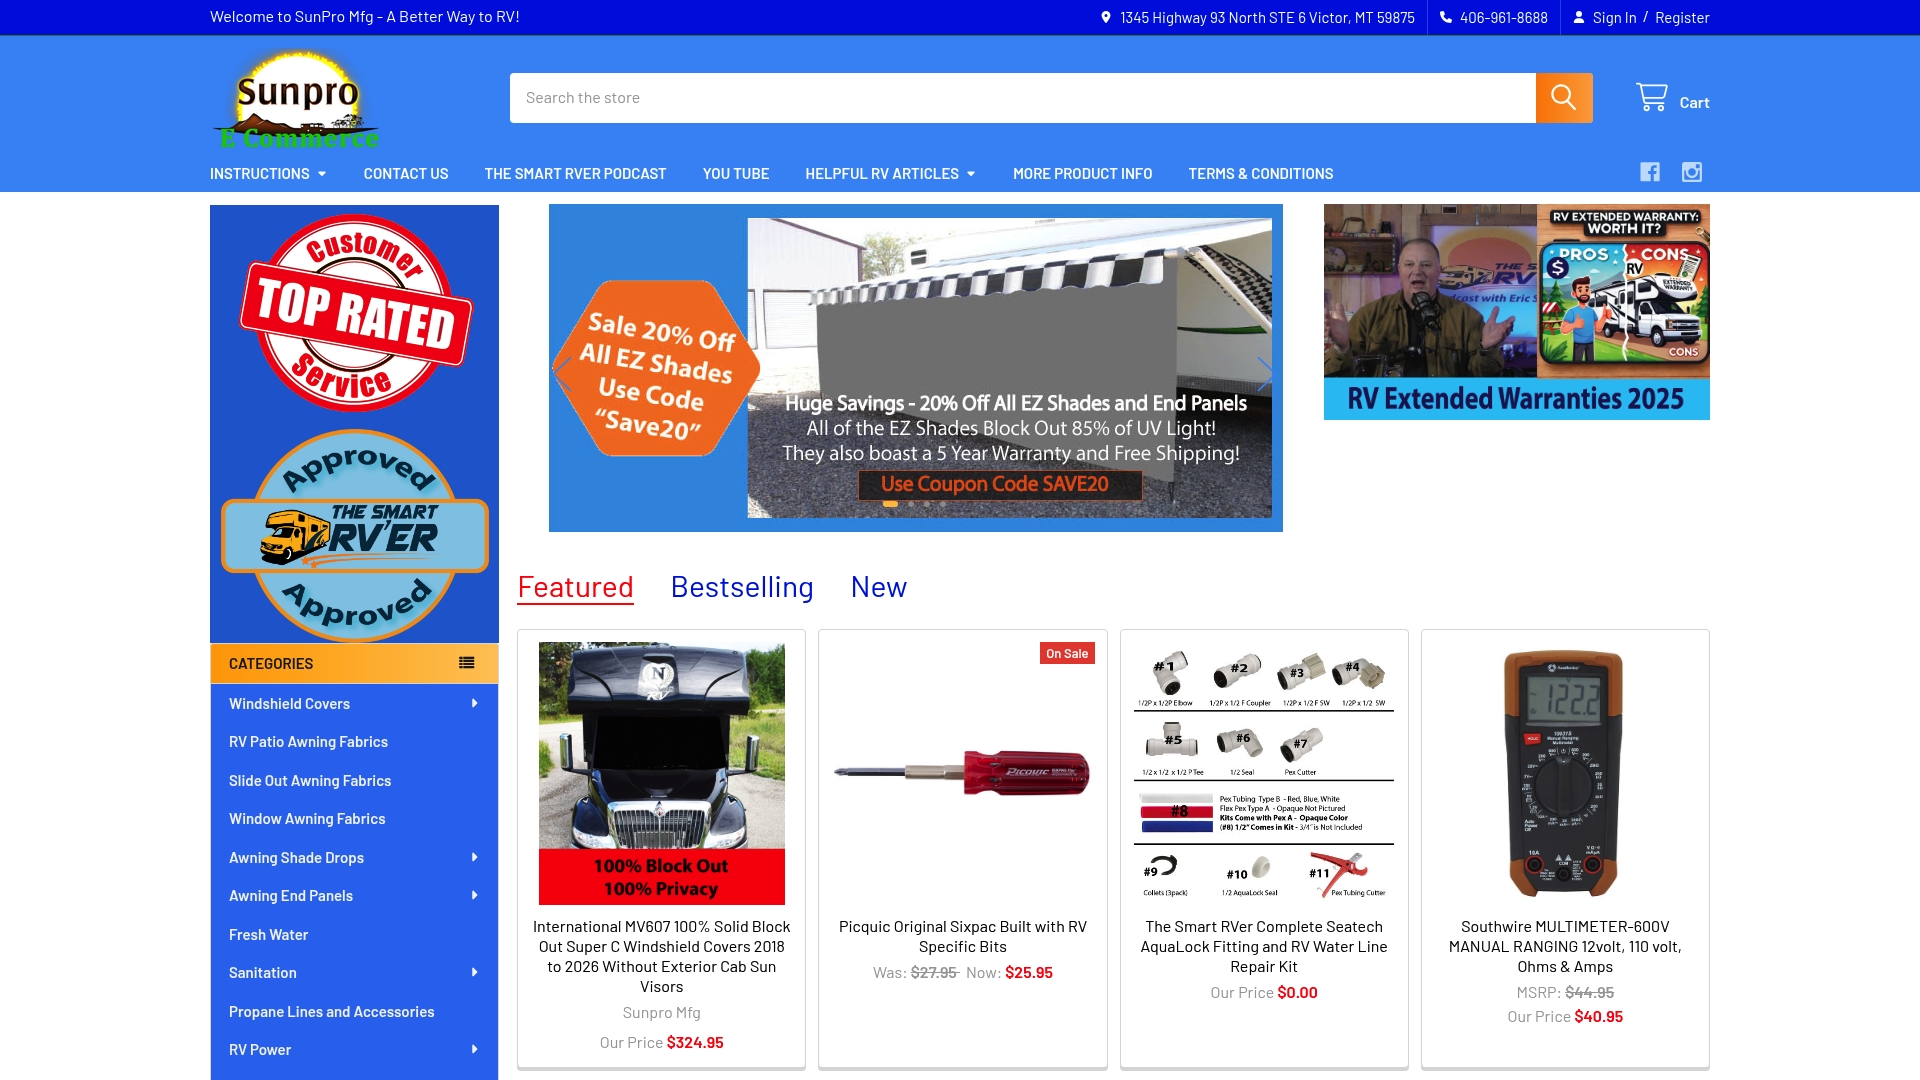Switch to the Bestselling tab
Viewport: 1920px width, 1080px height.
tap(742, 587)
